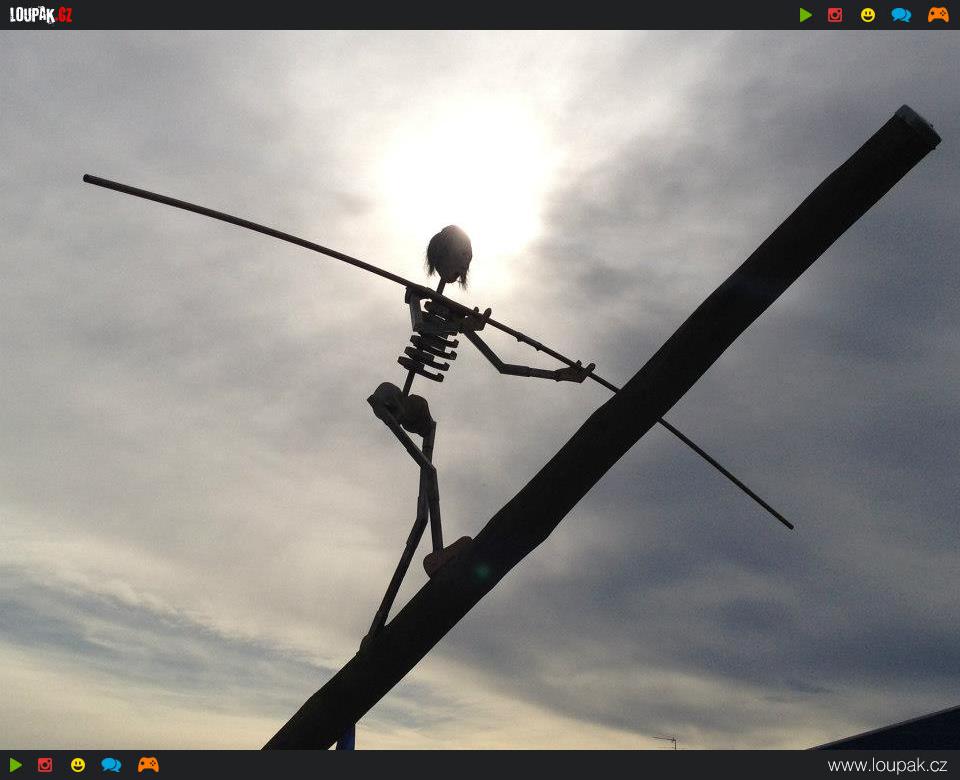Click the green play icon in top bar
This screenshot has width=960, height=780.
pos(806,15)
